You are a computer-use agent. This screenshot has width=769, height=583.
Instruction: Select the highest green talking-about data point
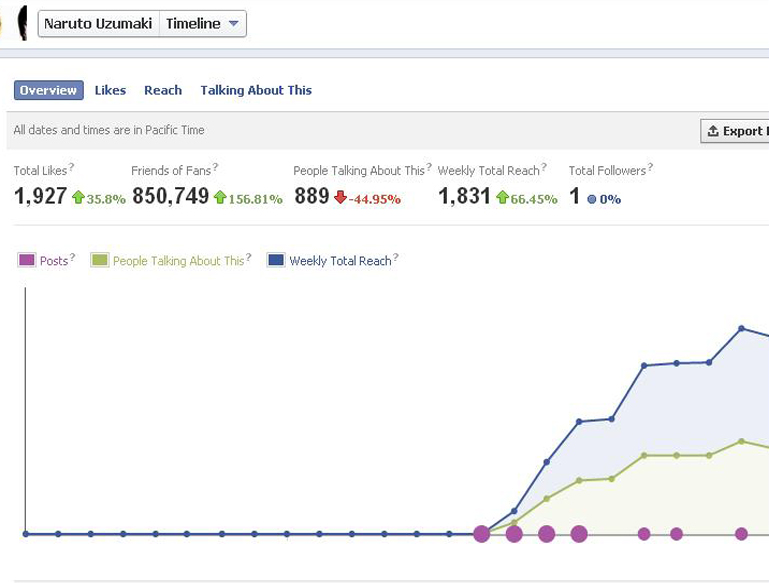(x=741, y=441)
